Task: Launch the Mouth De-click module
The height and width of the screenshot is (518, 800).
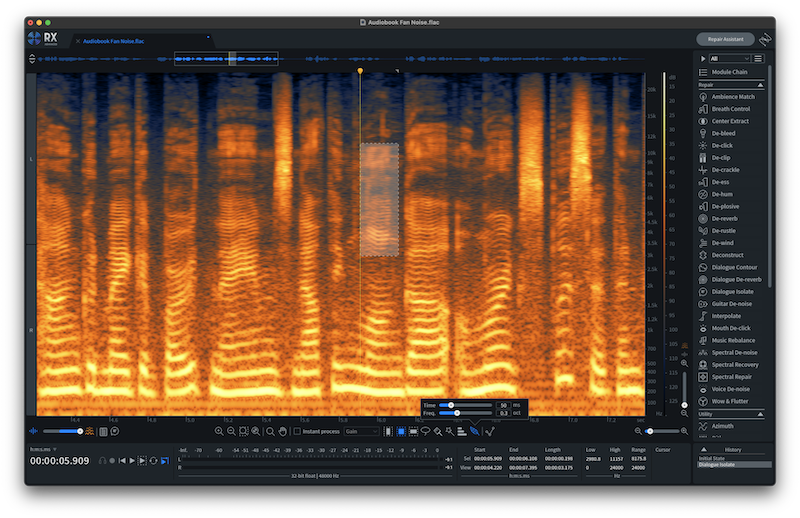Action: coord(731,328)
